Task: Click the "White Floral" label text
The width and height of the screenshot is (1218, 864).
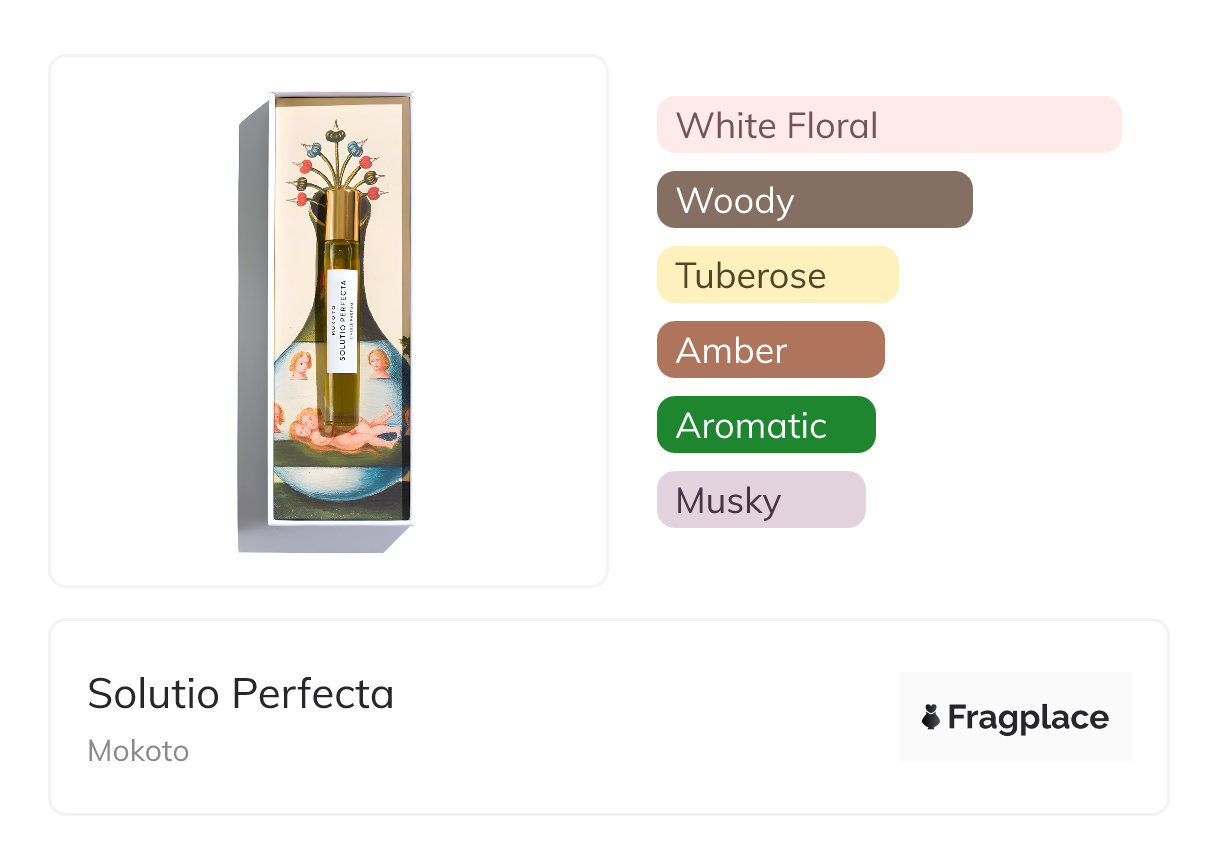Action: (x=777, y=126)
